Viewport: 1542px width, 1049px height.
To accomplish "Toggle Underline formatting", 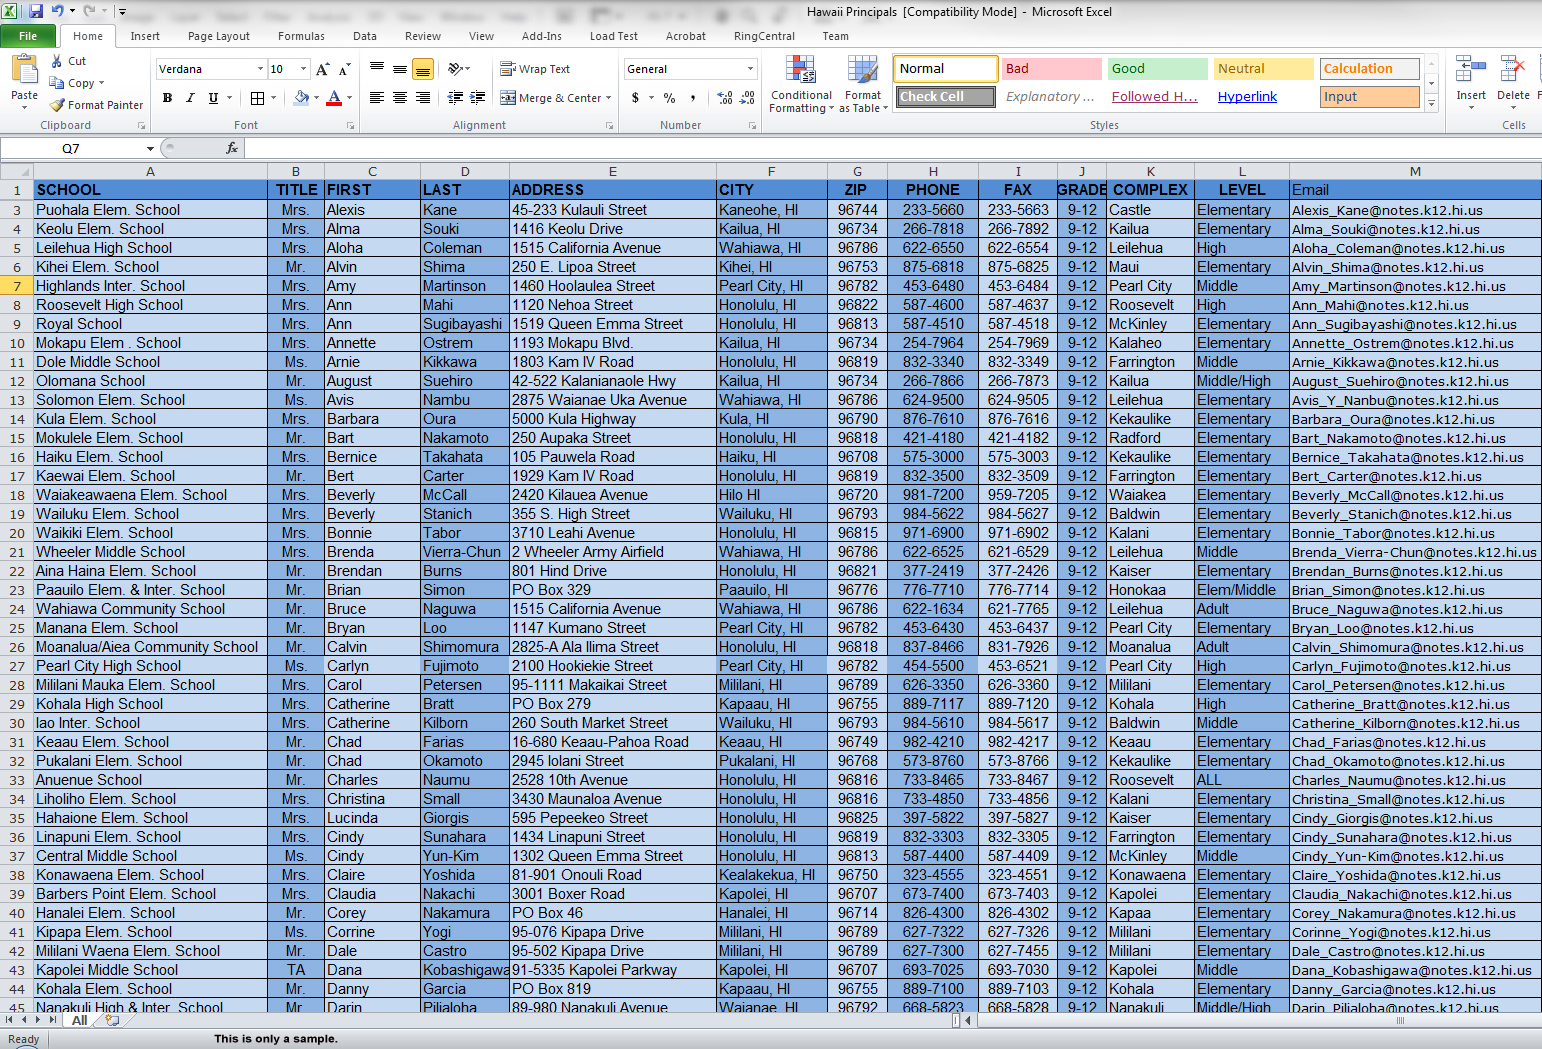I will point(213,98).
